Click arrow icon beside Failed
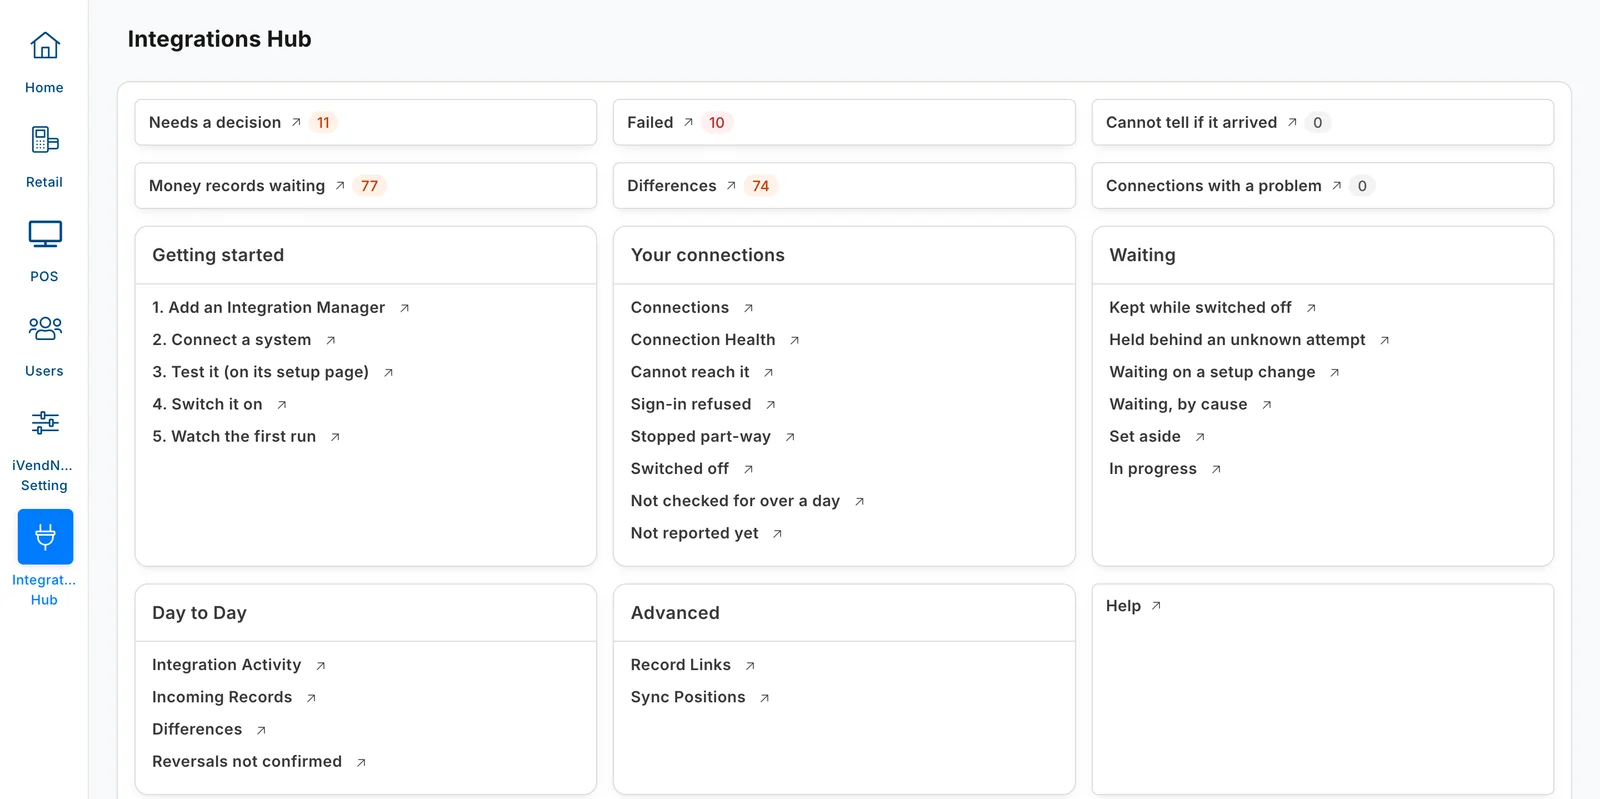This screenshot has width=1600, height=799. point(688,123)
